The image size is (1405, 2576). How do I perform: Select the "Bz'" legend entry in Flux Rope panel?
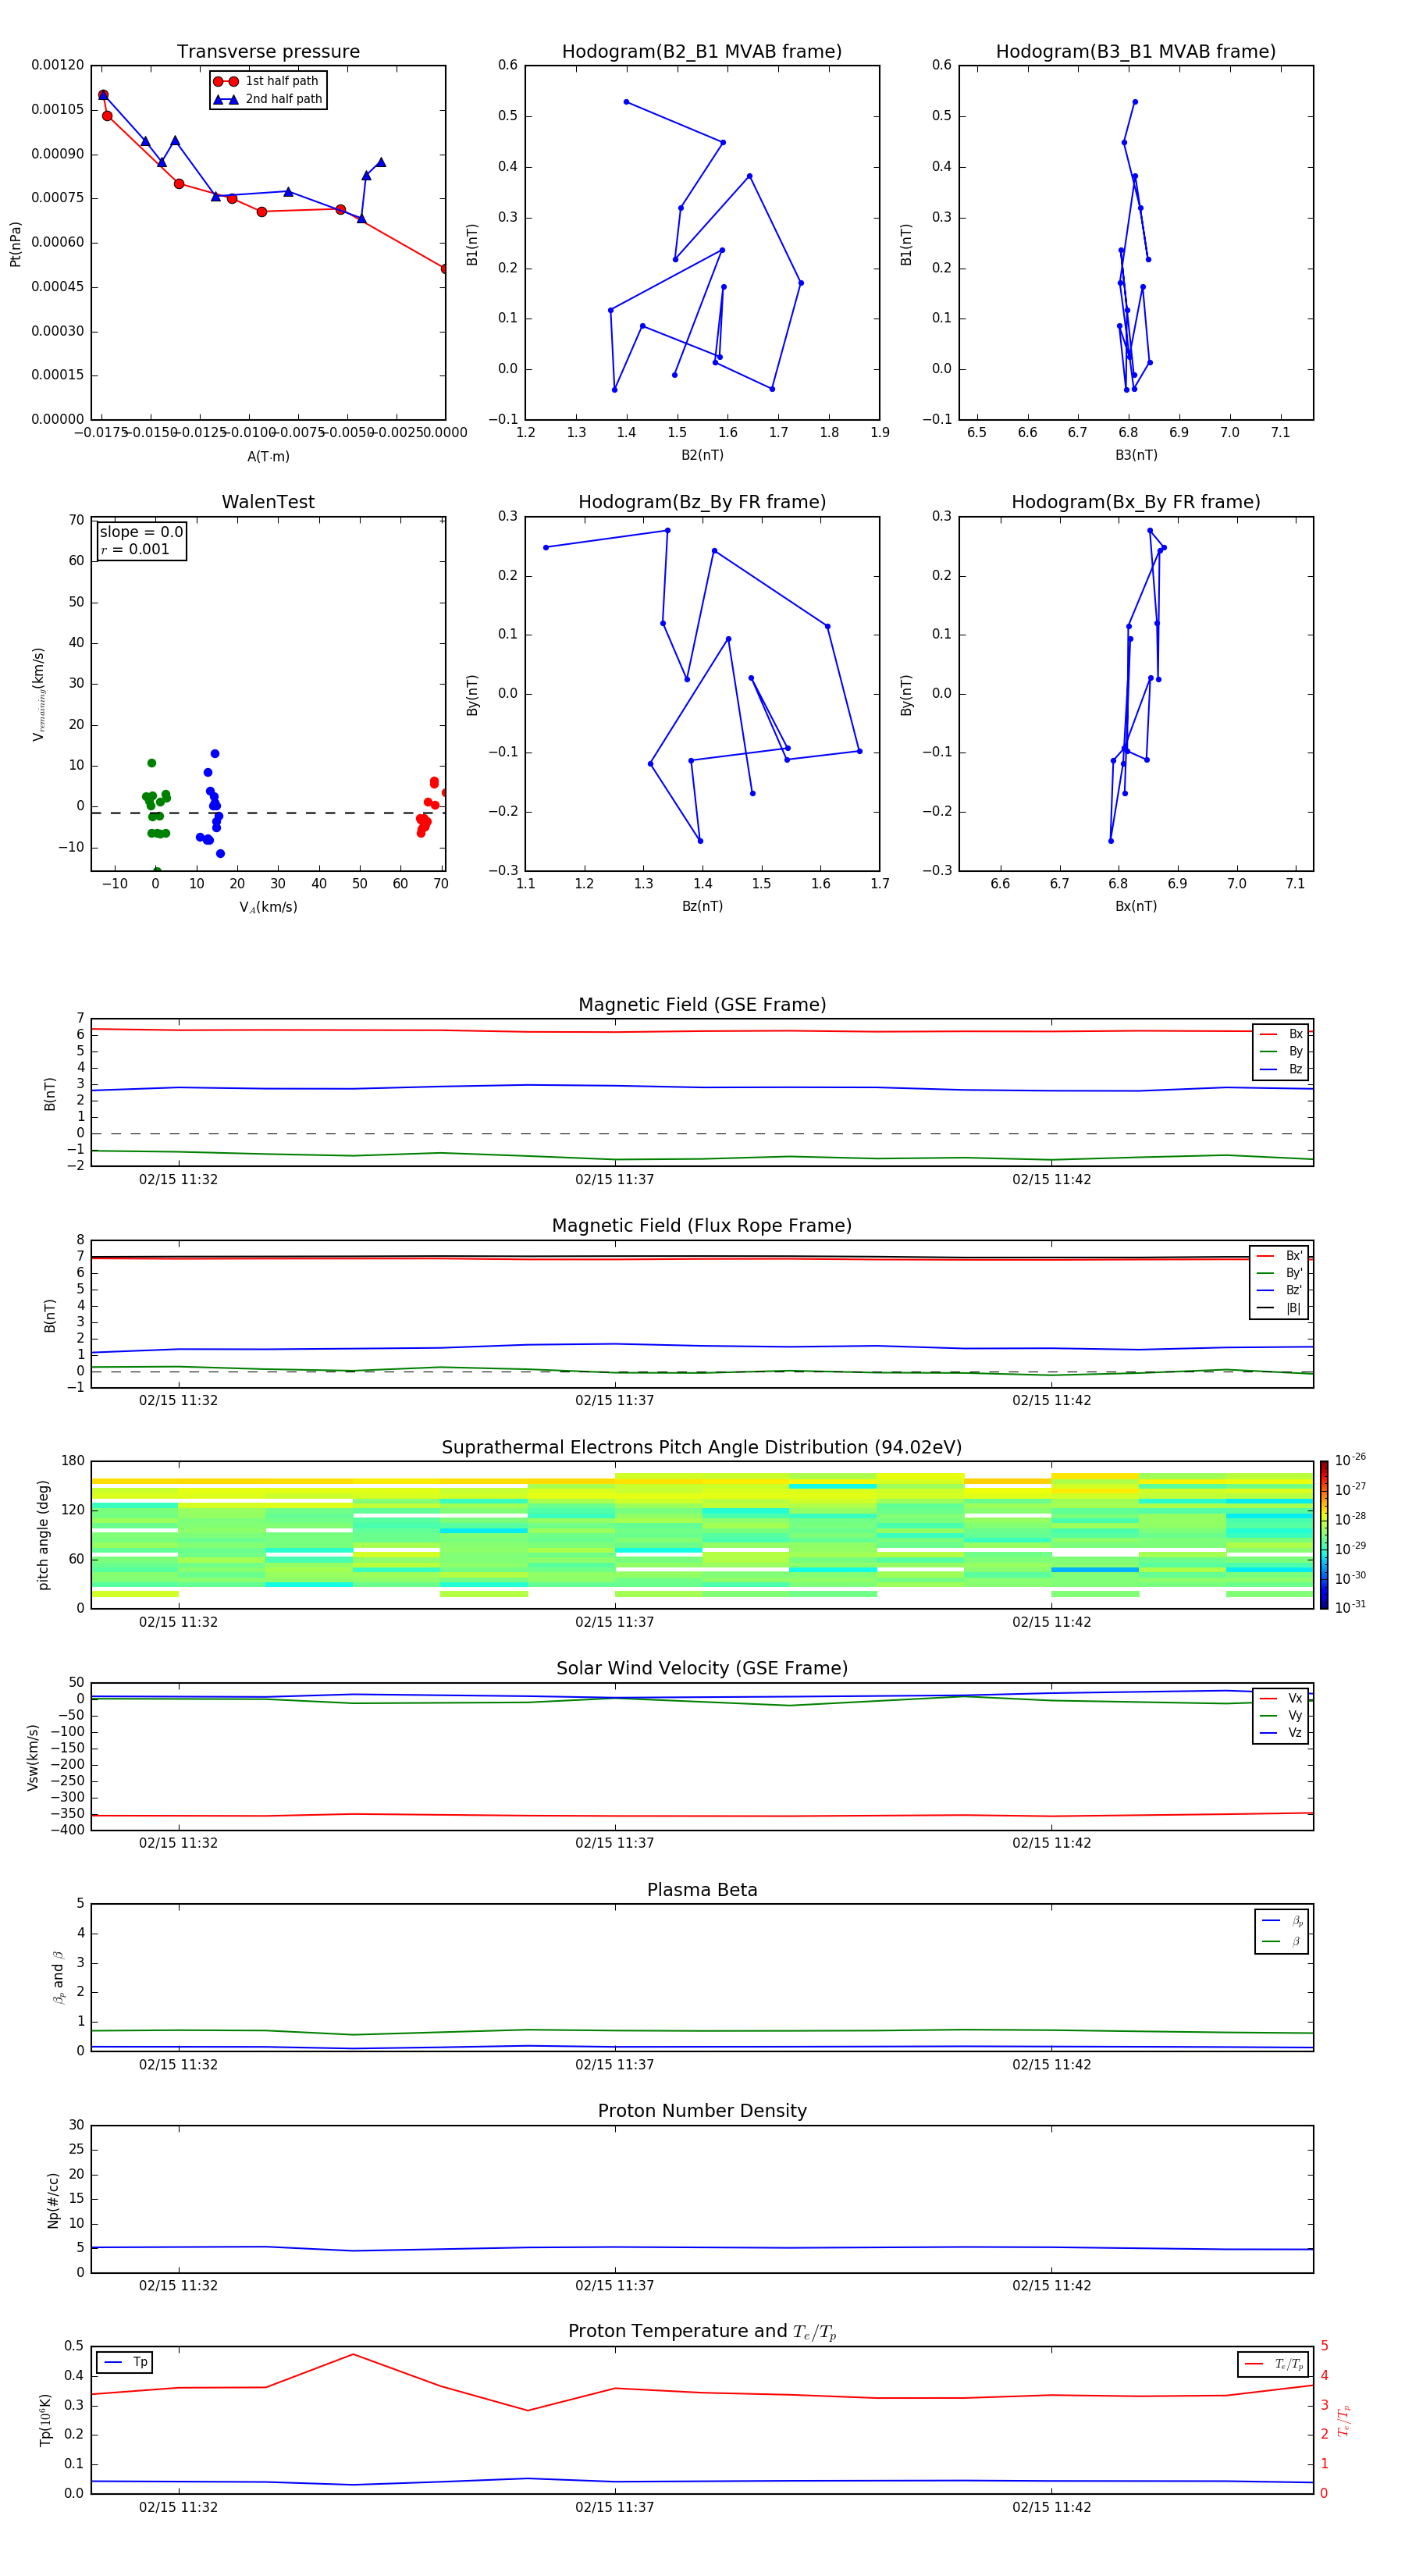(1279, 1291)
